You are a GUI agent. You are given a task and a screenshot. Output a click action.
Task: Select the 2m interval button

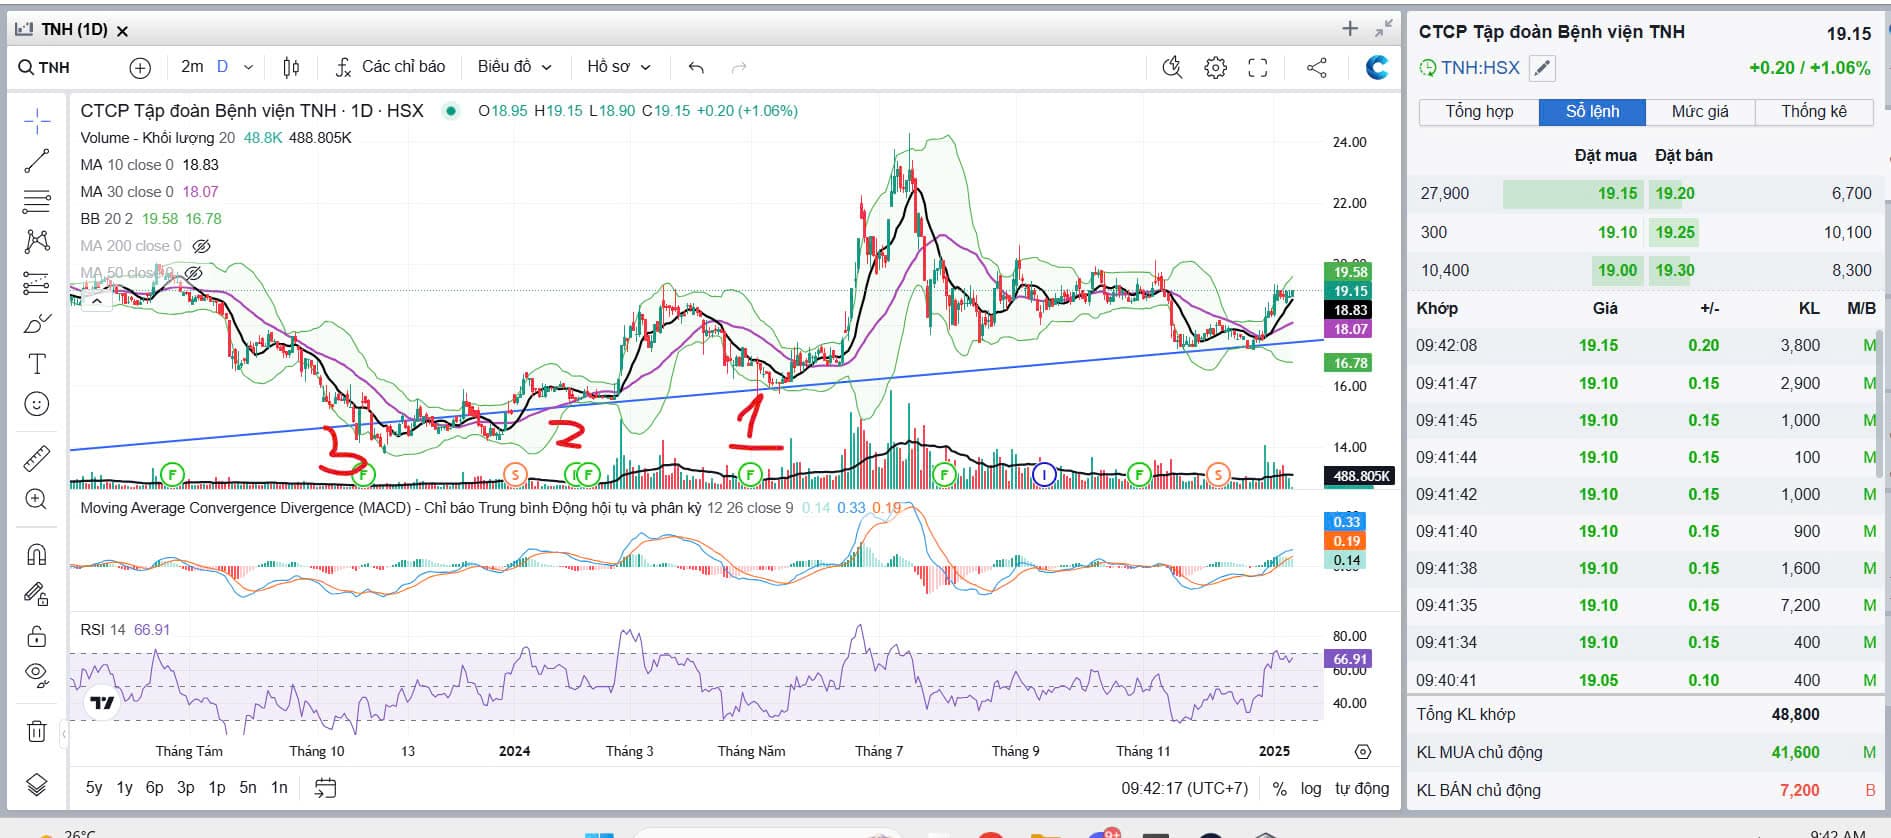(192, 67)
